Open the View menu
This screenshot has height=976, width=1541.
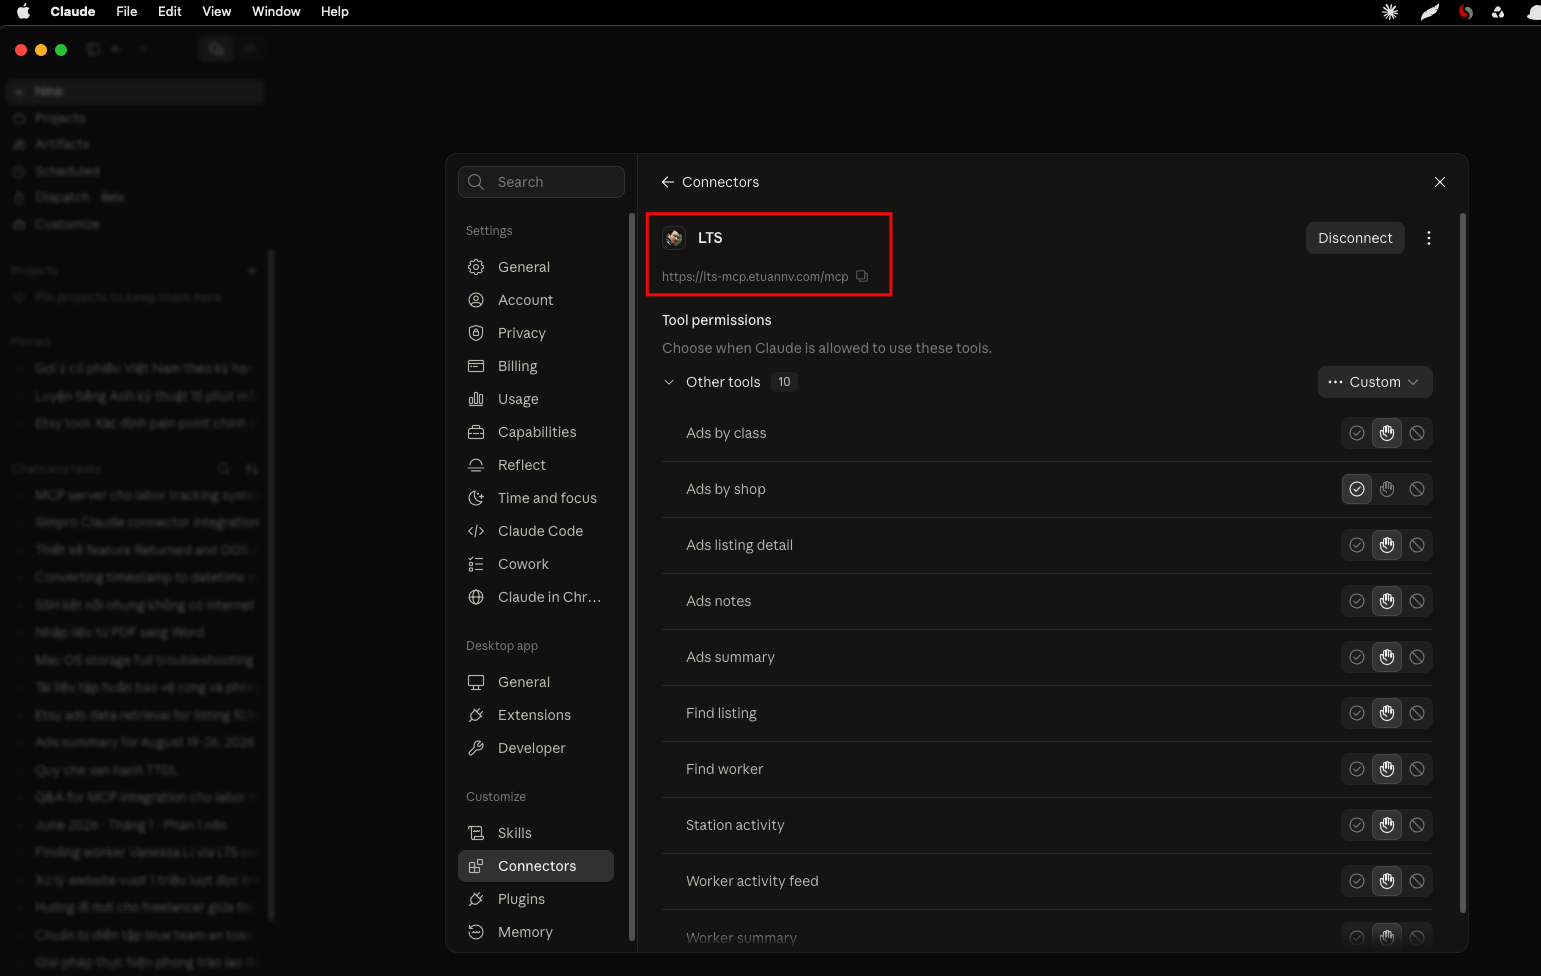217,12
